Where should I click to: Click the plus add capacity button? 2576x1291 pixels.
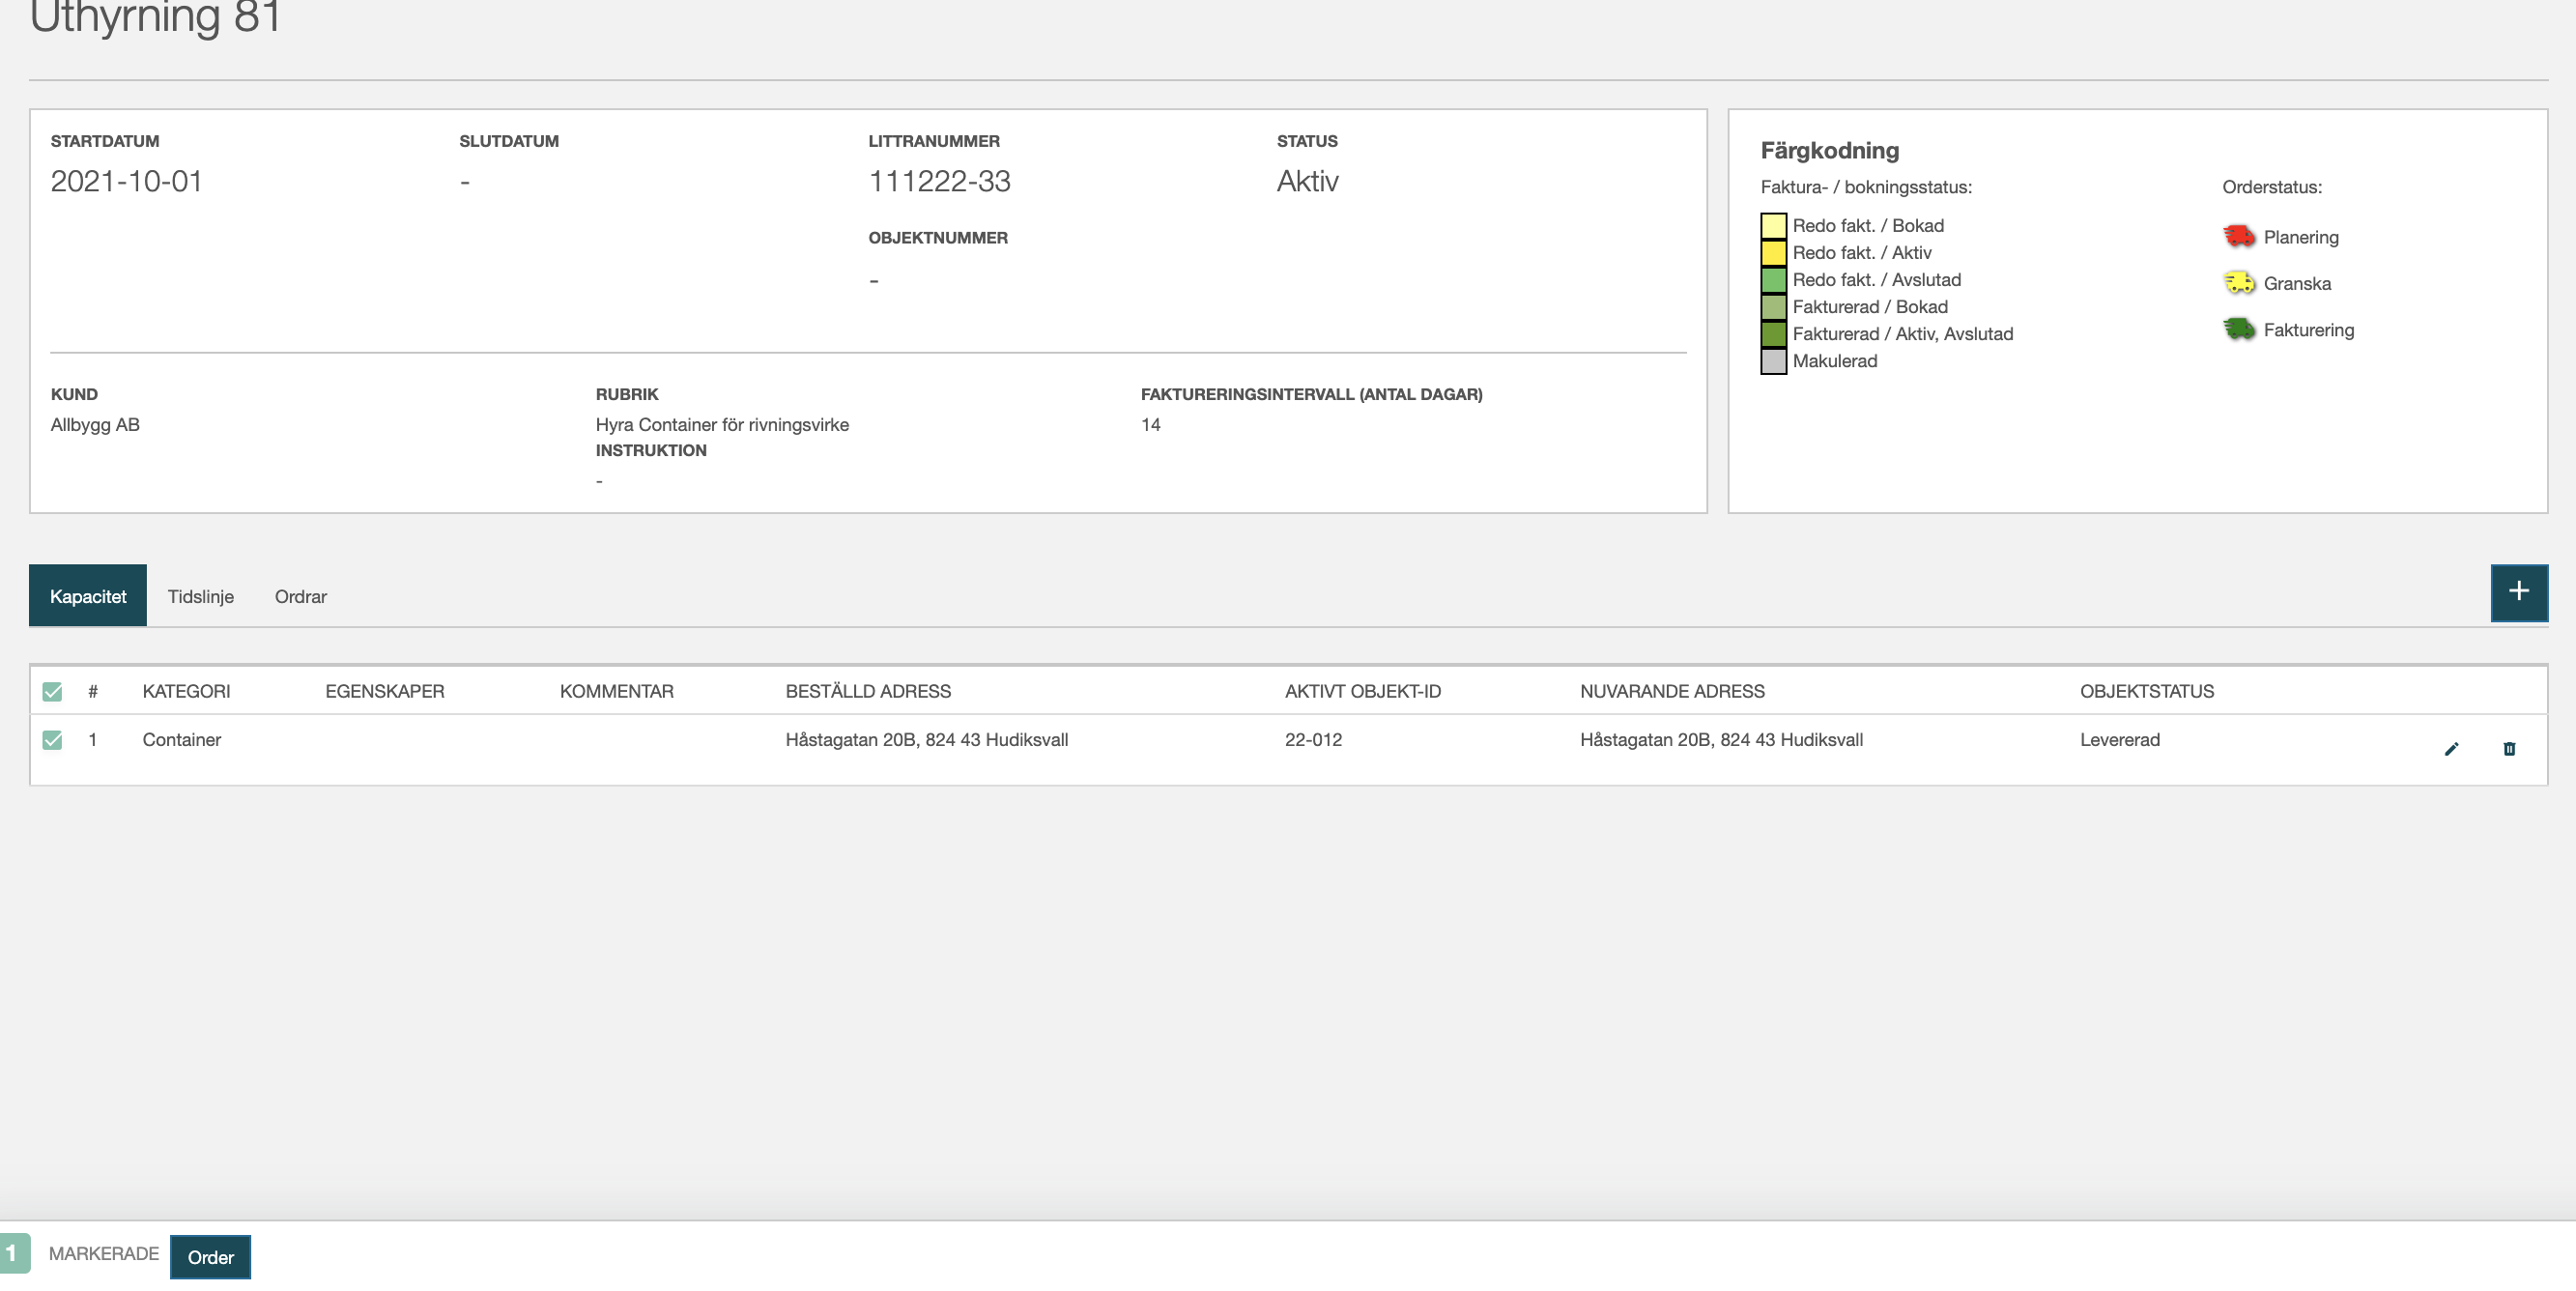pos(2519,592)
